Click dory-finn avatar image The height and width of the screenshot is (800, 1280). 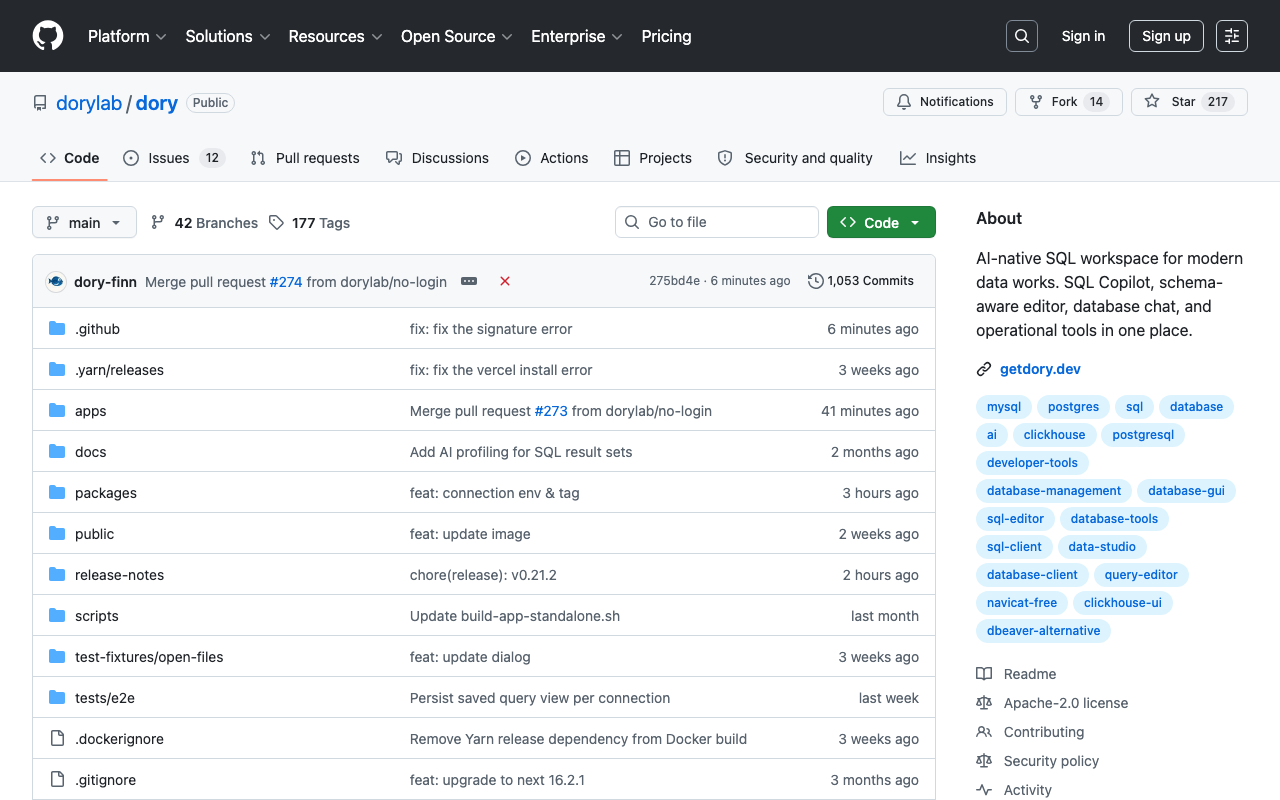click(x=56, y=282)
